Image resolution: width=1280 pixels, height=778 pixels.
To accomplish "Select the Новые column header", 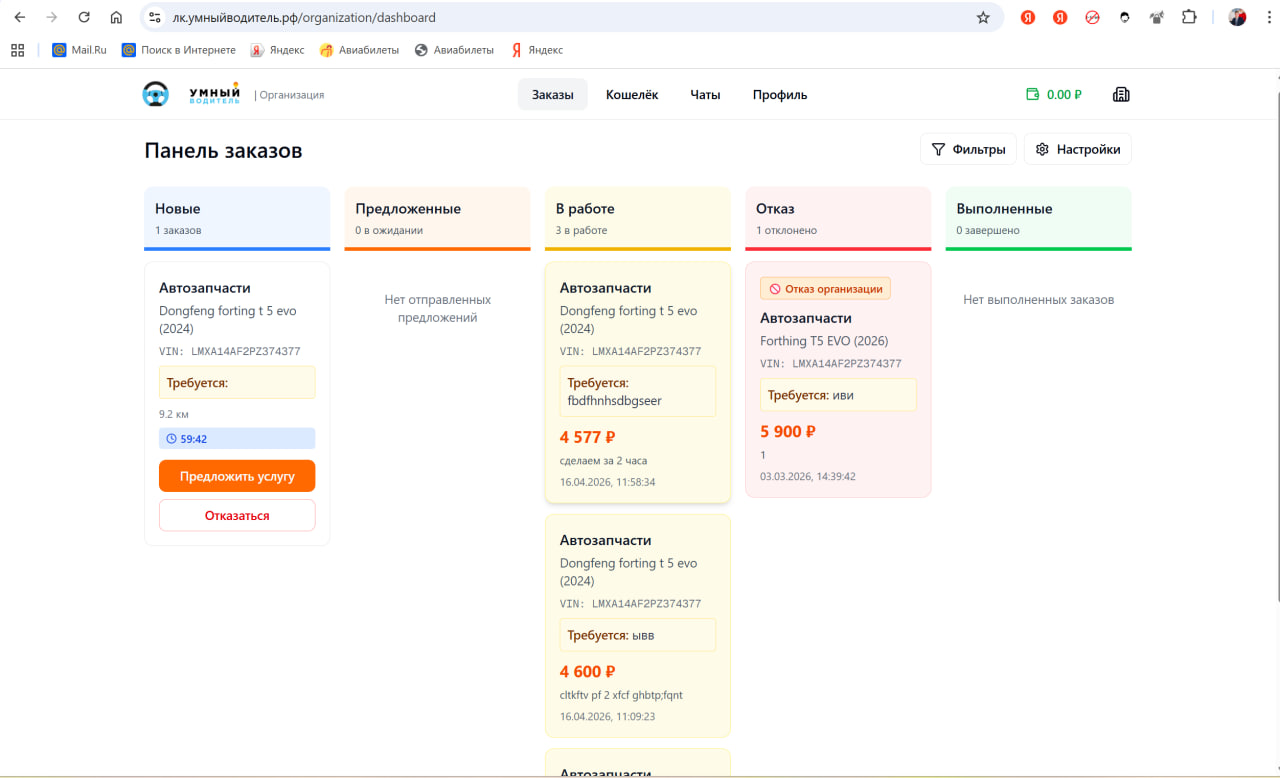I will tap(237, 218).
